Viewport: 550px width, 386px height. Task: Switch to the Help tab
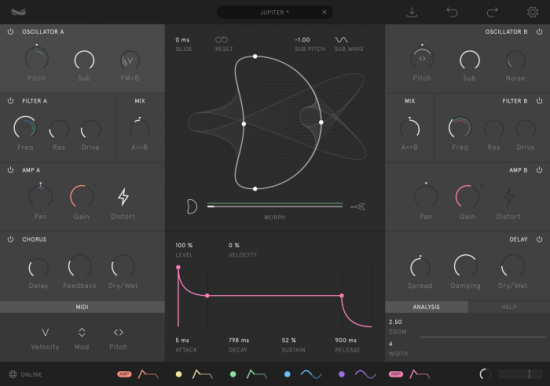coord(509,307)
